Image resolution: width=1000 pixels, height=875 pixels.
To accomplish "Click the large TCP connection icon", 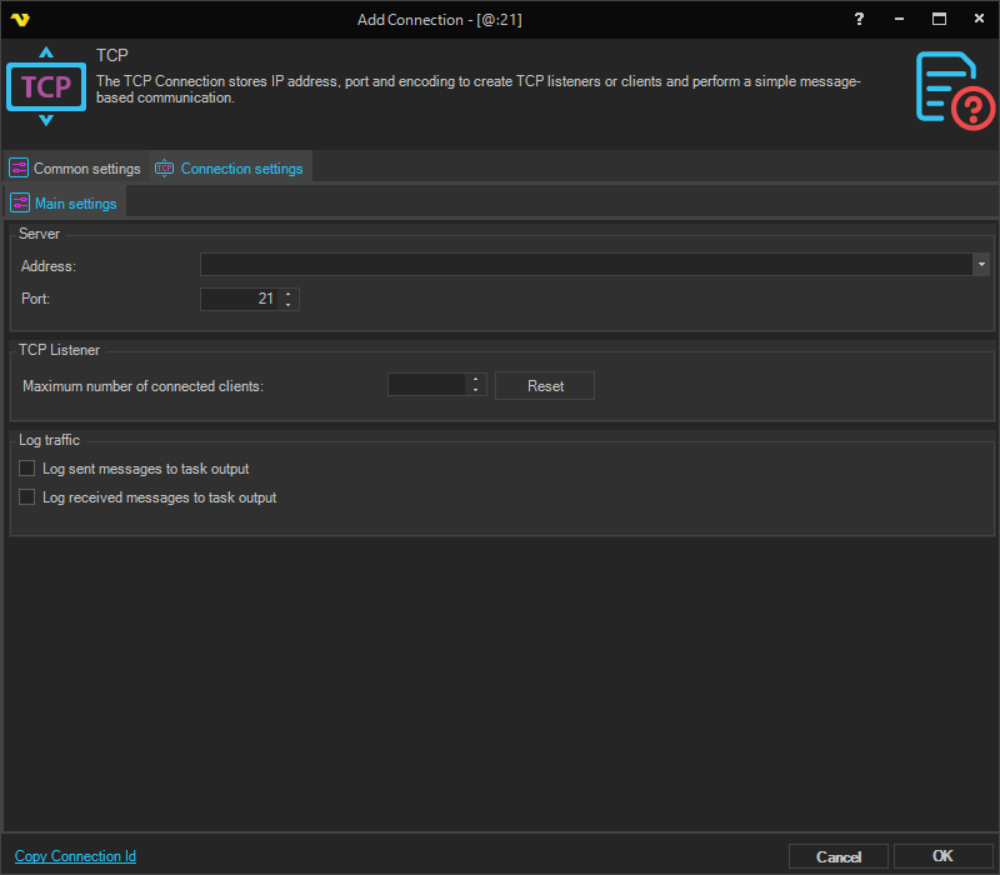I will [46, 87].
